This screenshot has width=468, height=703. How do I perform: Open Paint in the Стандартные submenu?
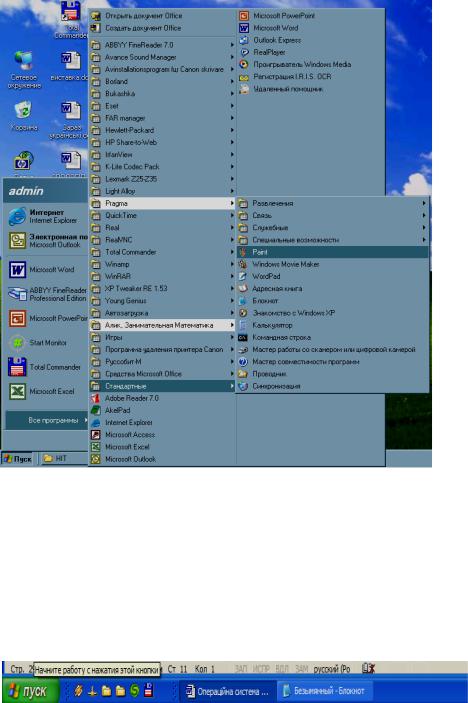332,252
